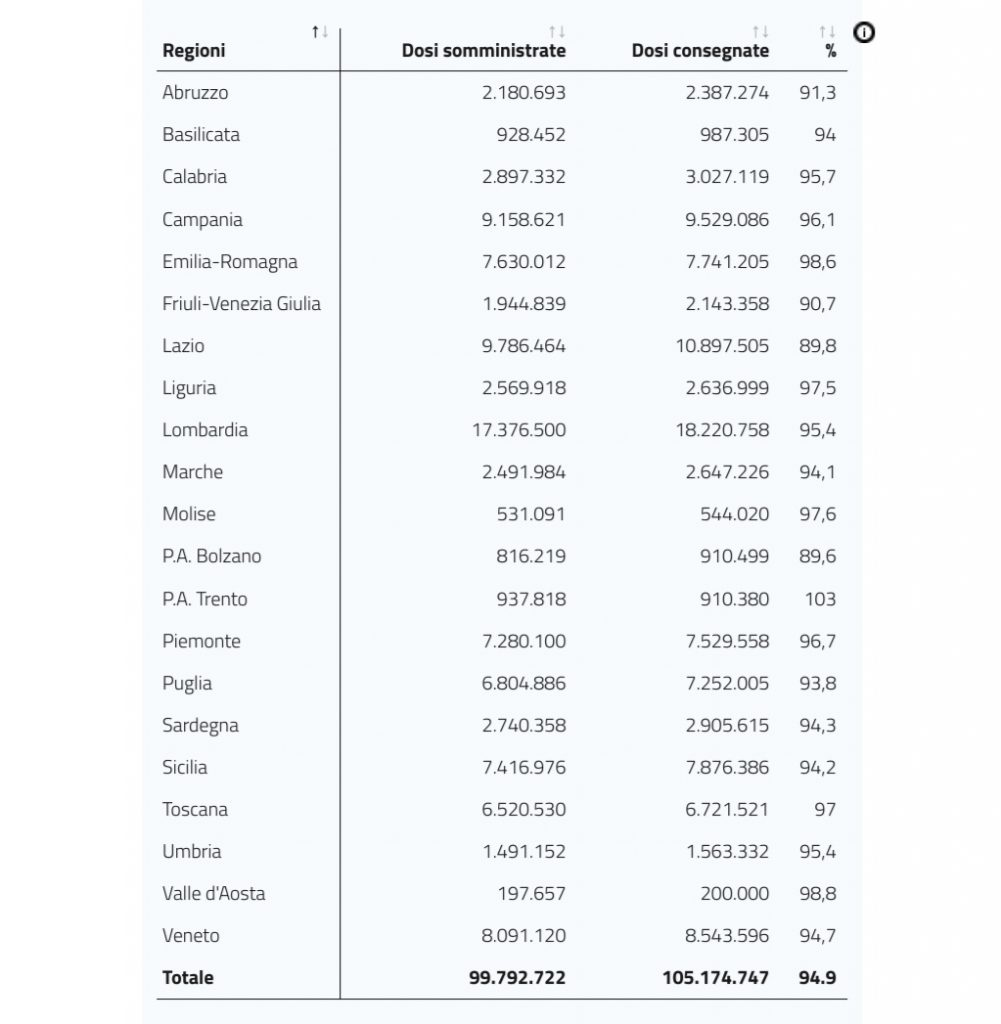
Task: Click P.A. Trento's 103 percentage value
Action: 820,599
